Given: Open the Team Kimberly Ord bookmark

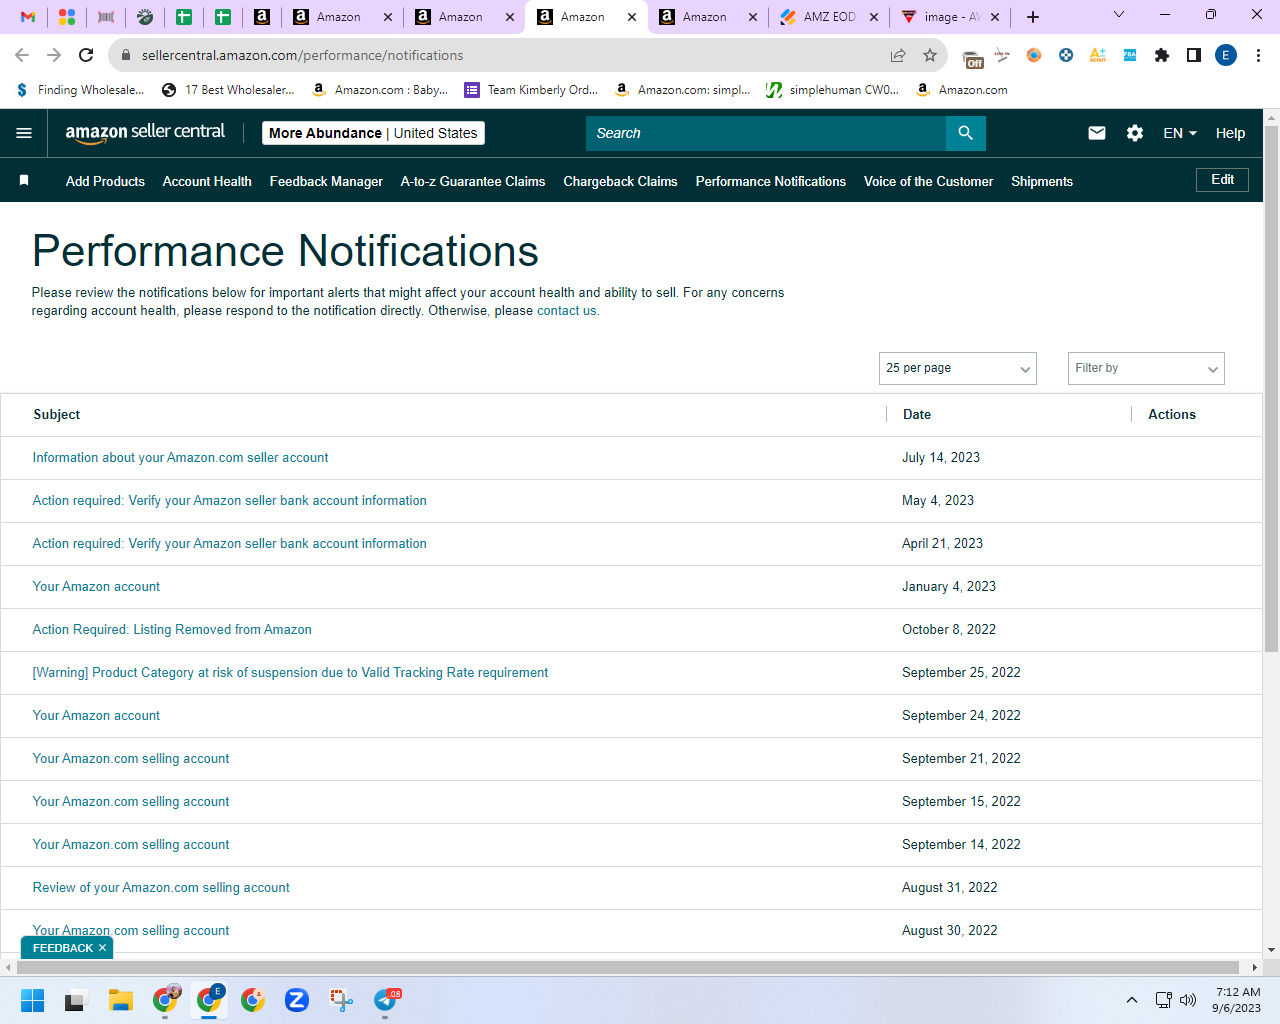Looking at the screenshot, I should [531, 90].
